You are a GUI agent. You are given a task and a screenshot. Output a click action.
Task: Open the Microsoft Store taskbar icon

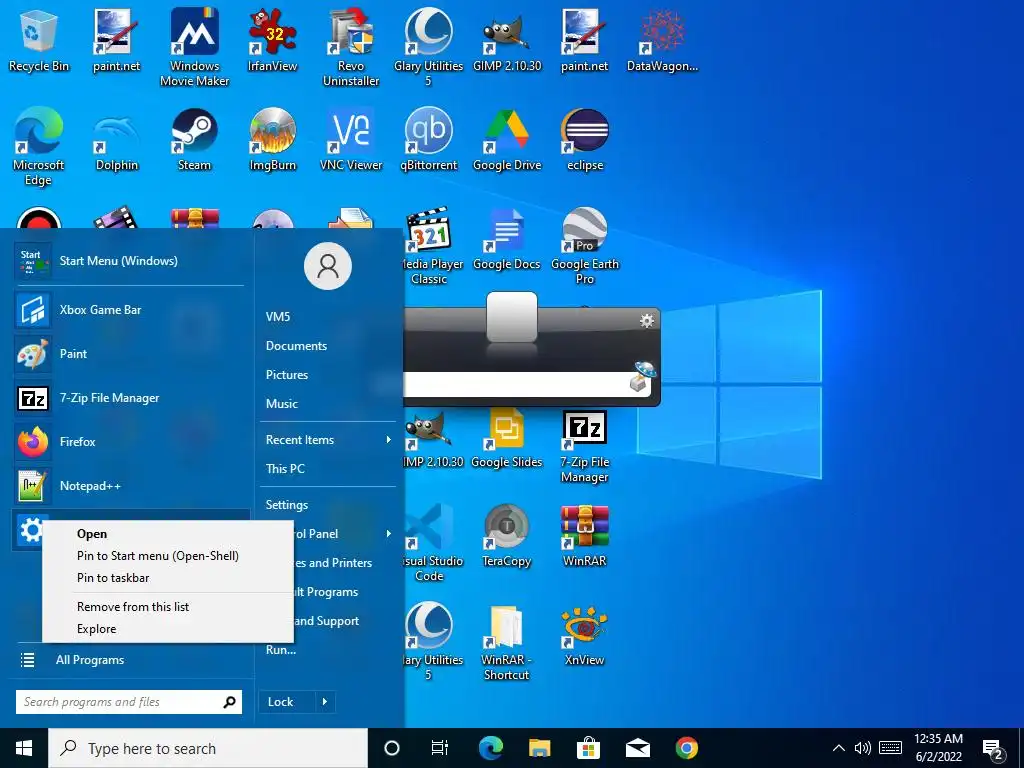(x=588, y=748)
